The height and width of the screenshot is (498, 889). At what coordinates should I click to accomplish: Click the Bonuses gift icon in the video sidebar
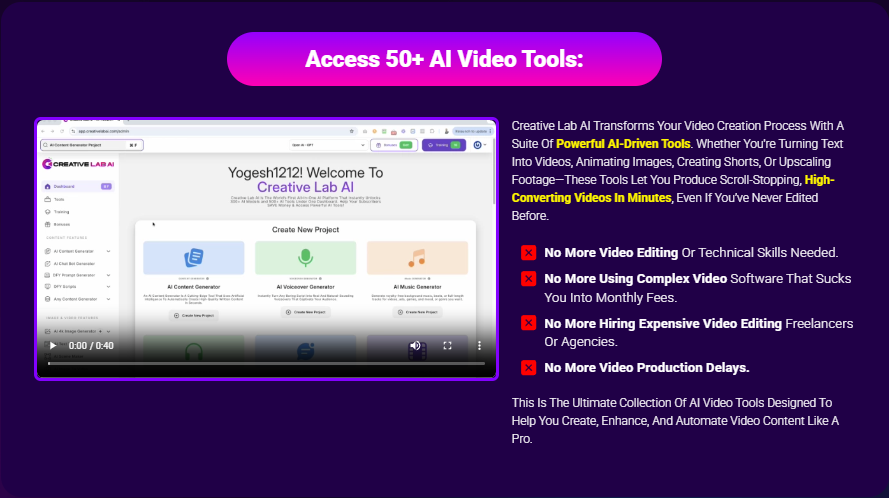coord(48,224)
